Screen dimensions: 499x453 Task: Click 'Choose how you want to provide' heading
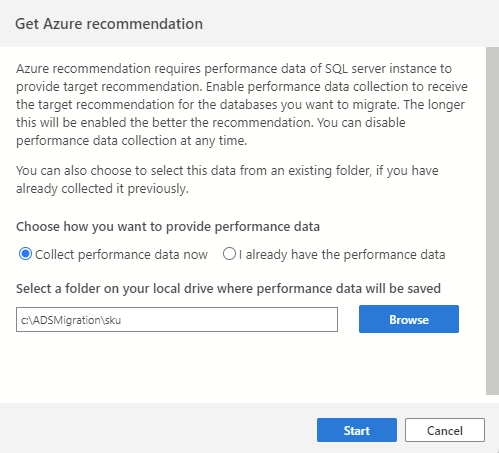(168, 227)
